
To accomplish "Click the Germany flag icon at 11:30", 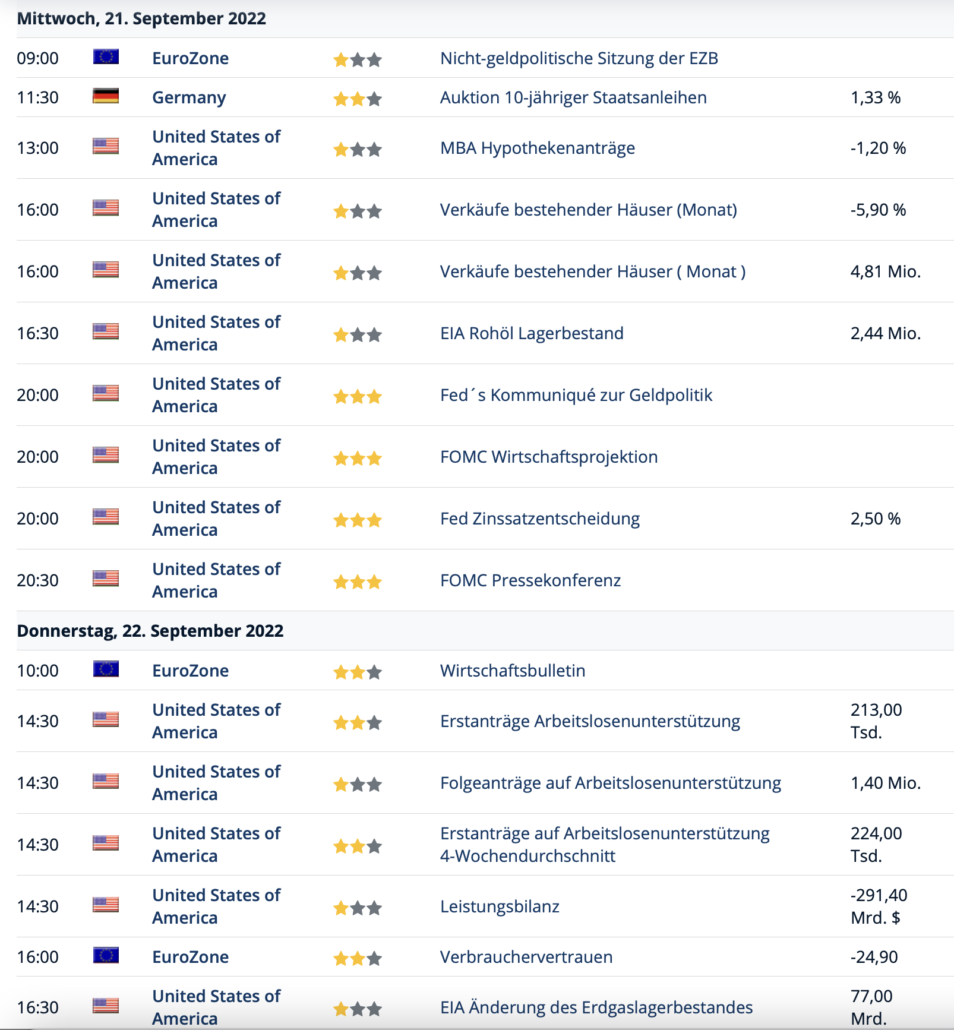I will 105,96.
